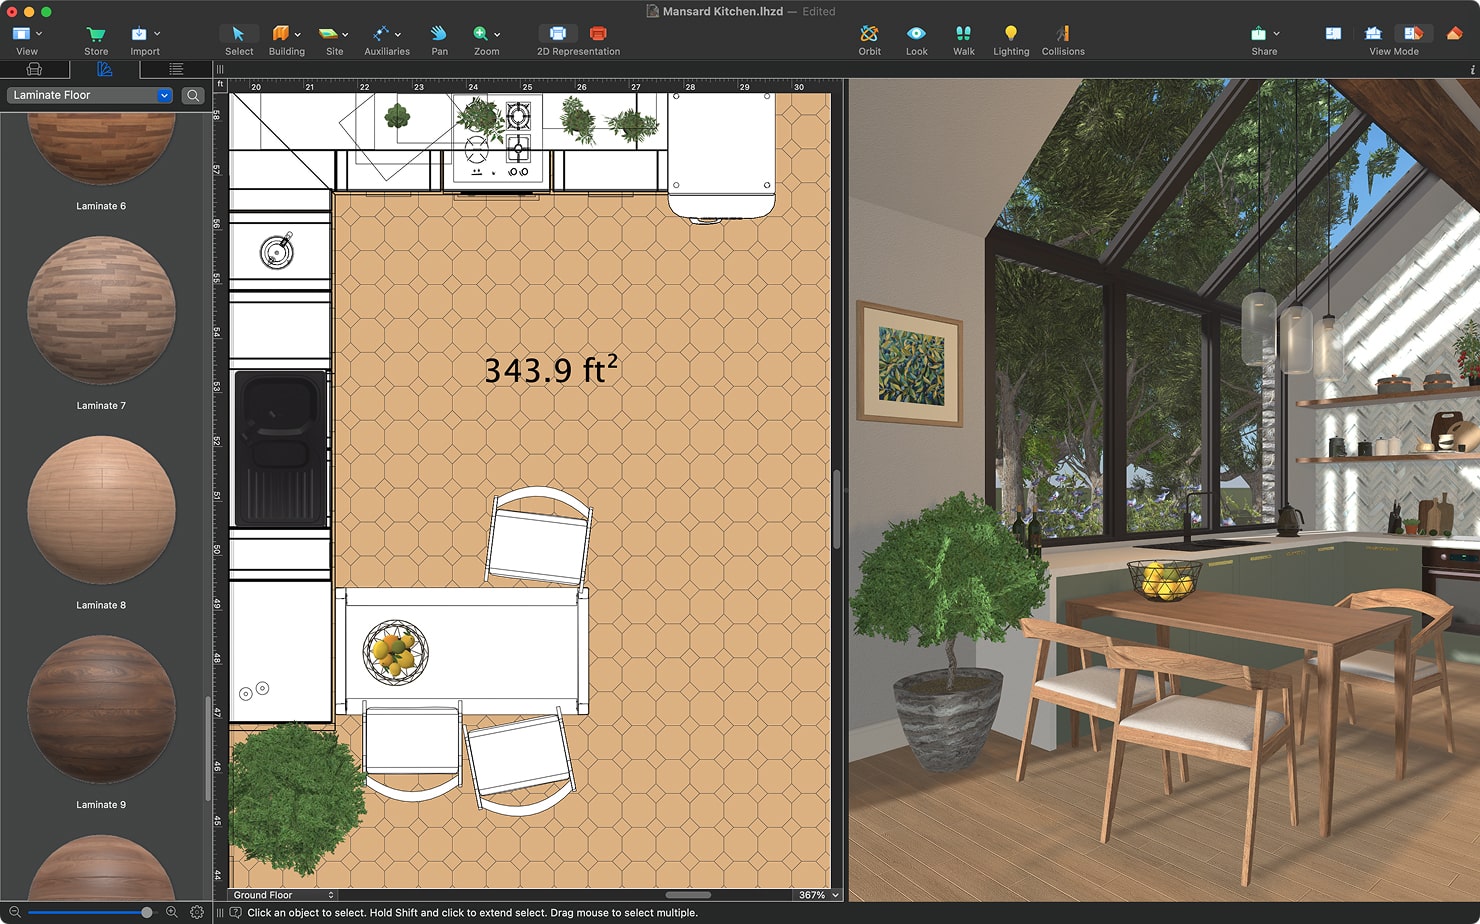Viewport: 1480px width, 924px height.
Task: Select the black kitchen sink in plan
Action: (x=281, y=449)
